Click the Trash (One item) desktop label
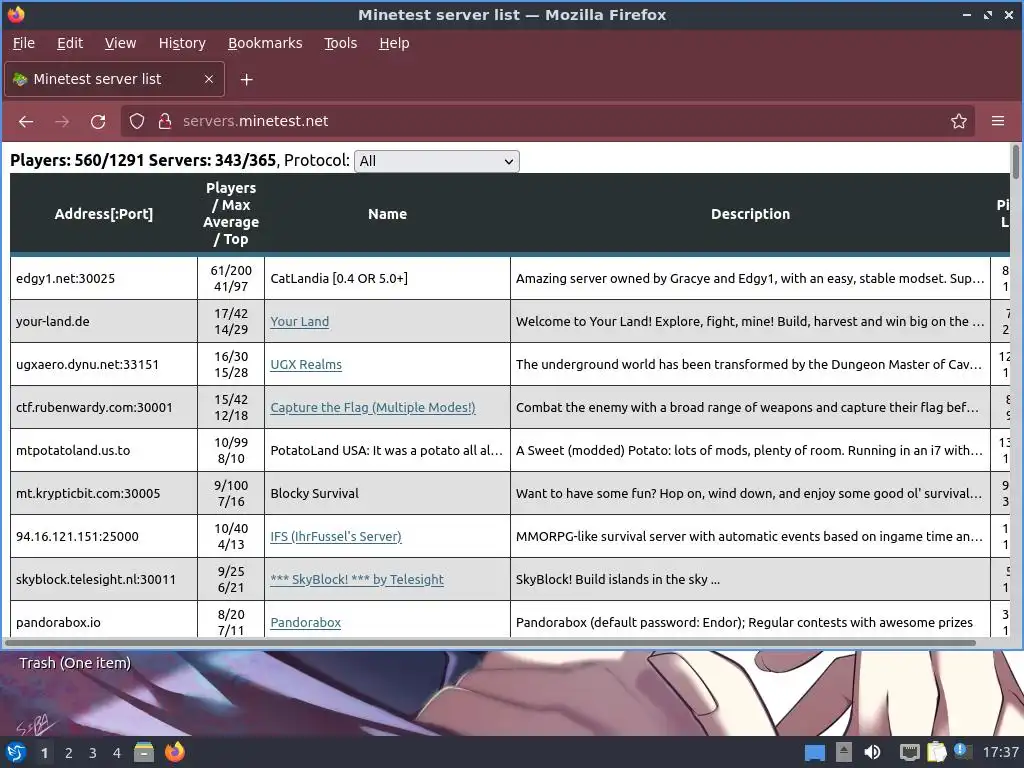Screen dimensions: 1024x768 pos(75,663)
